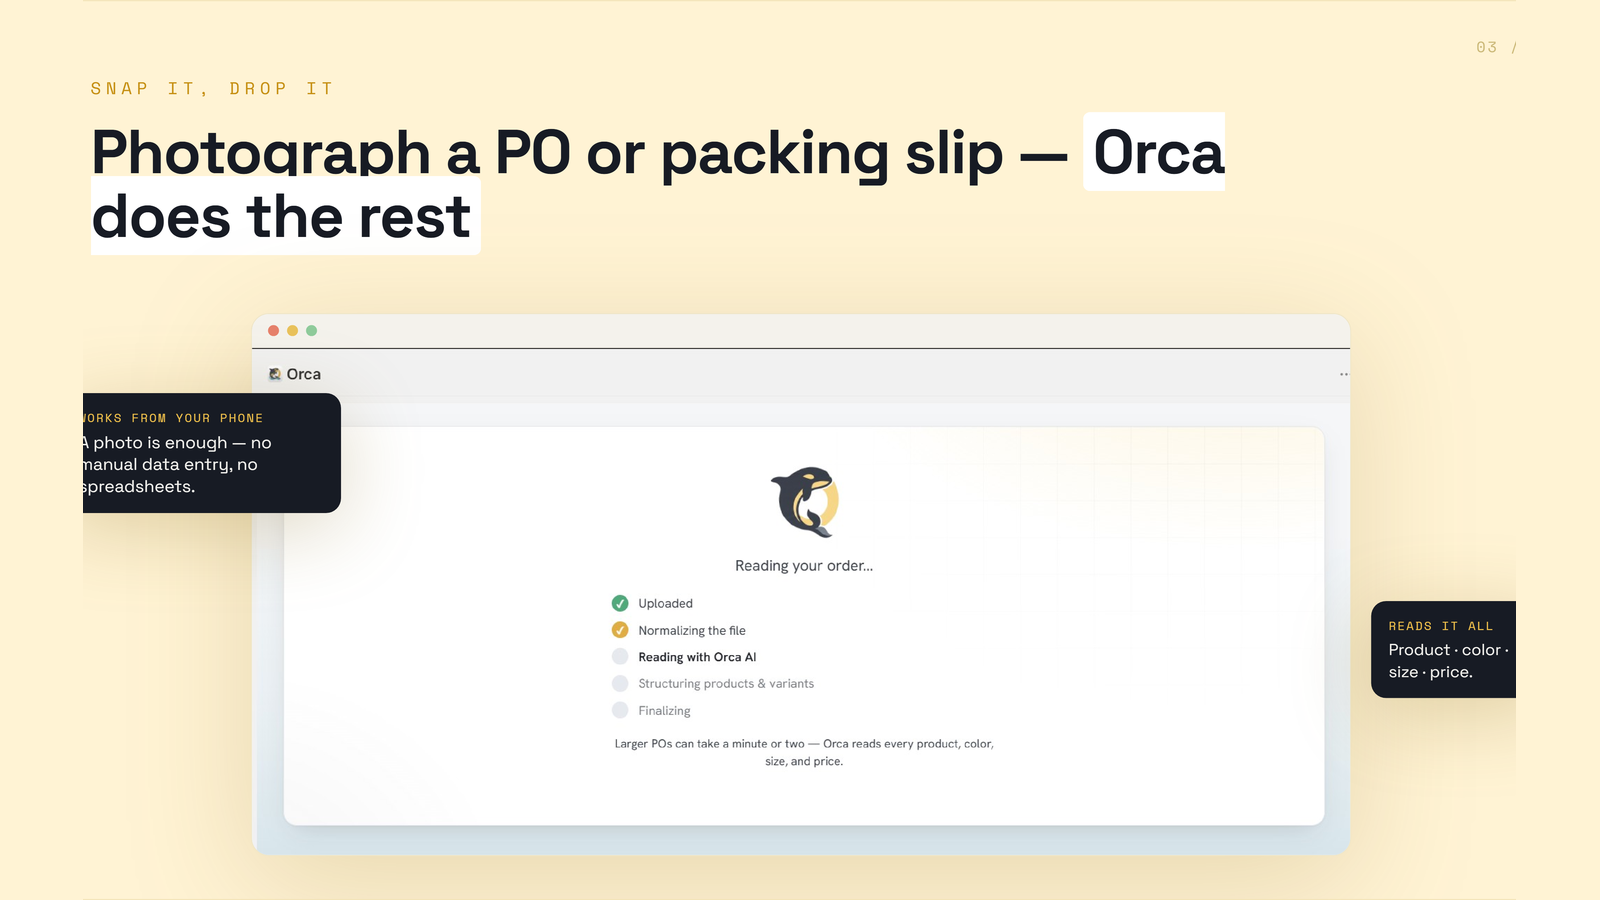1600x900 pixels.
Task: Click the Reads It All callout card
Action: 1443,649
